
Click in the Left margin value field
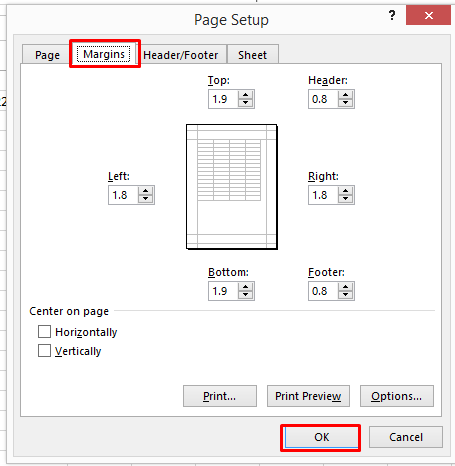[123, 195]
